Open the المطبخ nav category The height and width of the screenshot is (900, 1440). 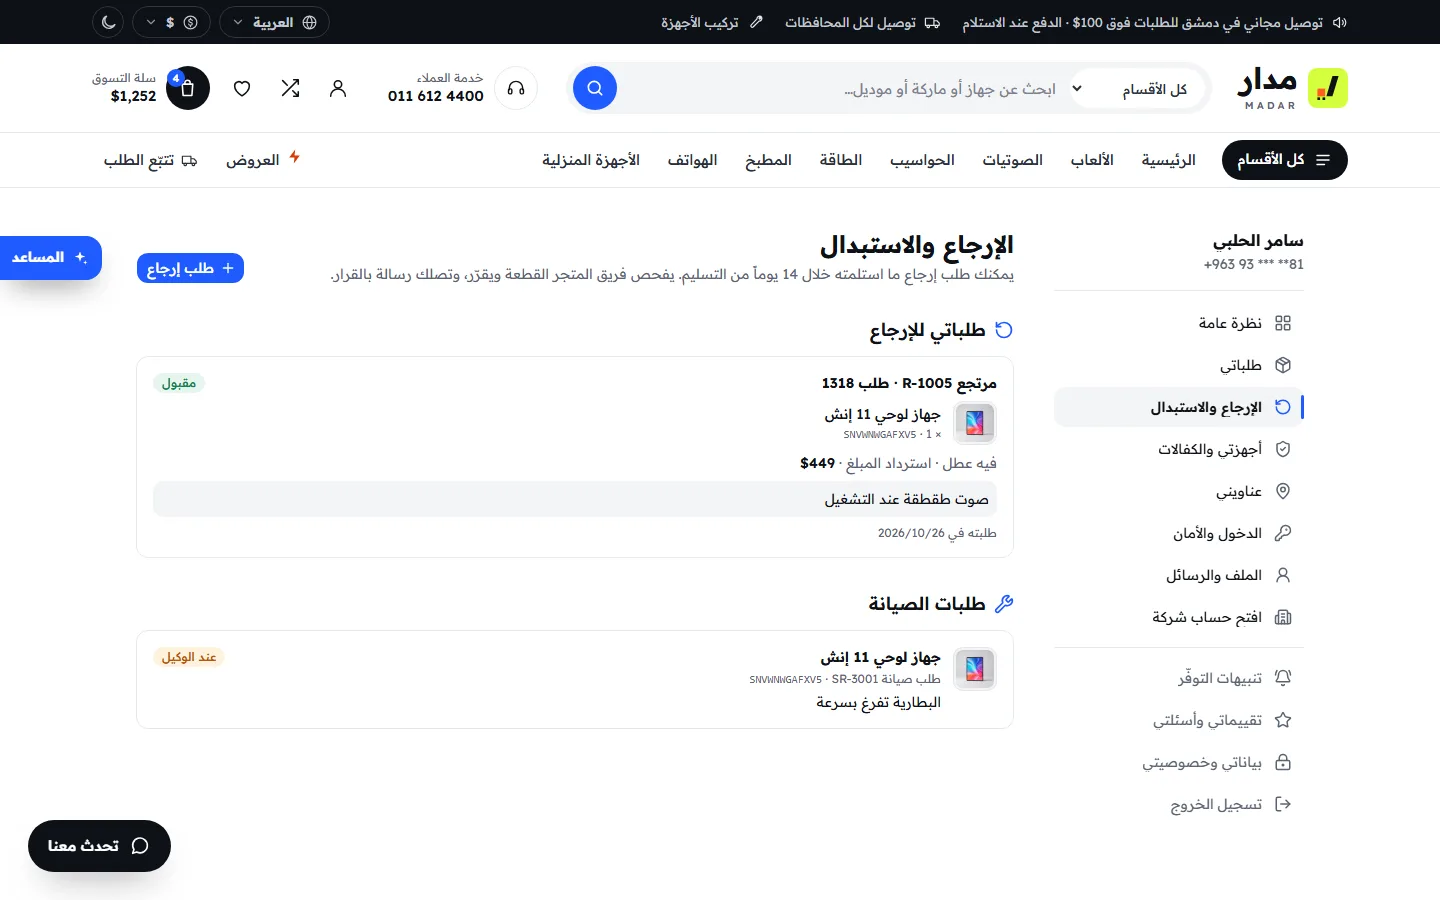coord(768,160)
